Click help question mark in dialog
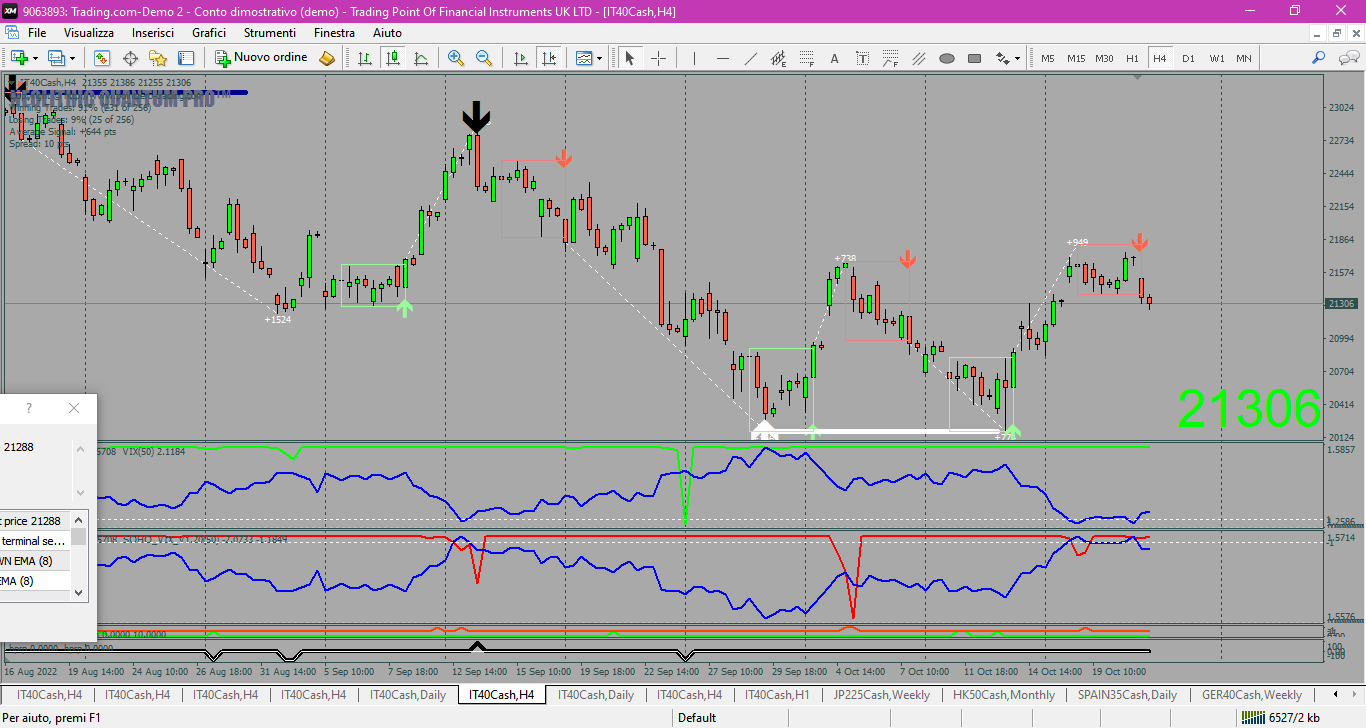1366x728 pixels. point(29,408)
